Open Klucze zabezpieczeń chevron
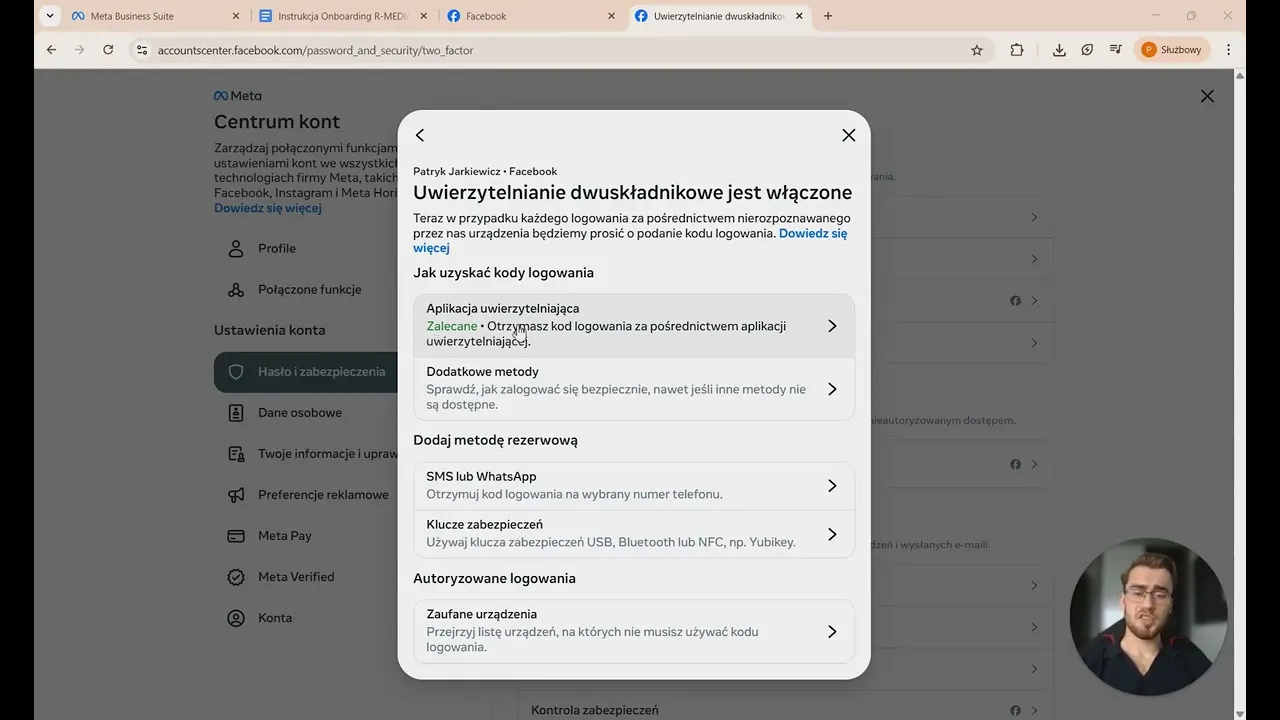This screenshot has height=720, width=1280. 832,534
